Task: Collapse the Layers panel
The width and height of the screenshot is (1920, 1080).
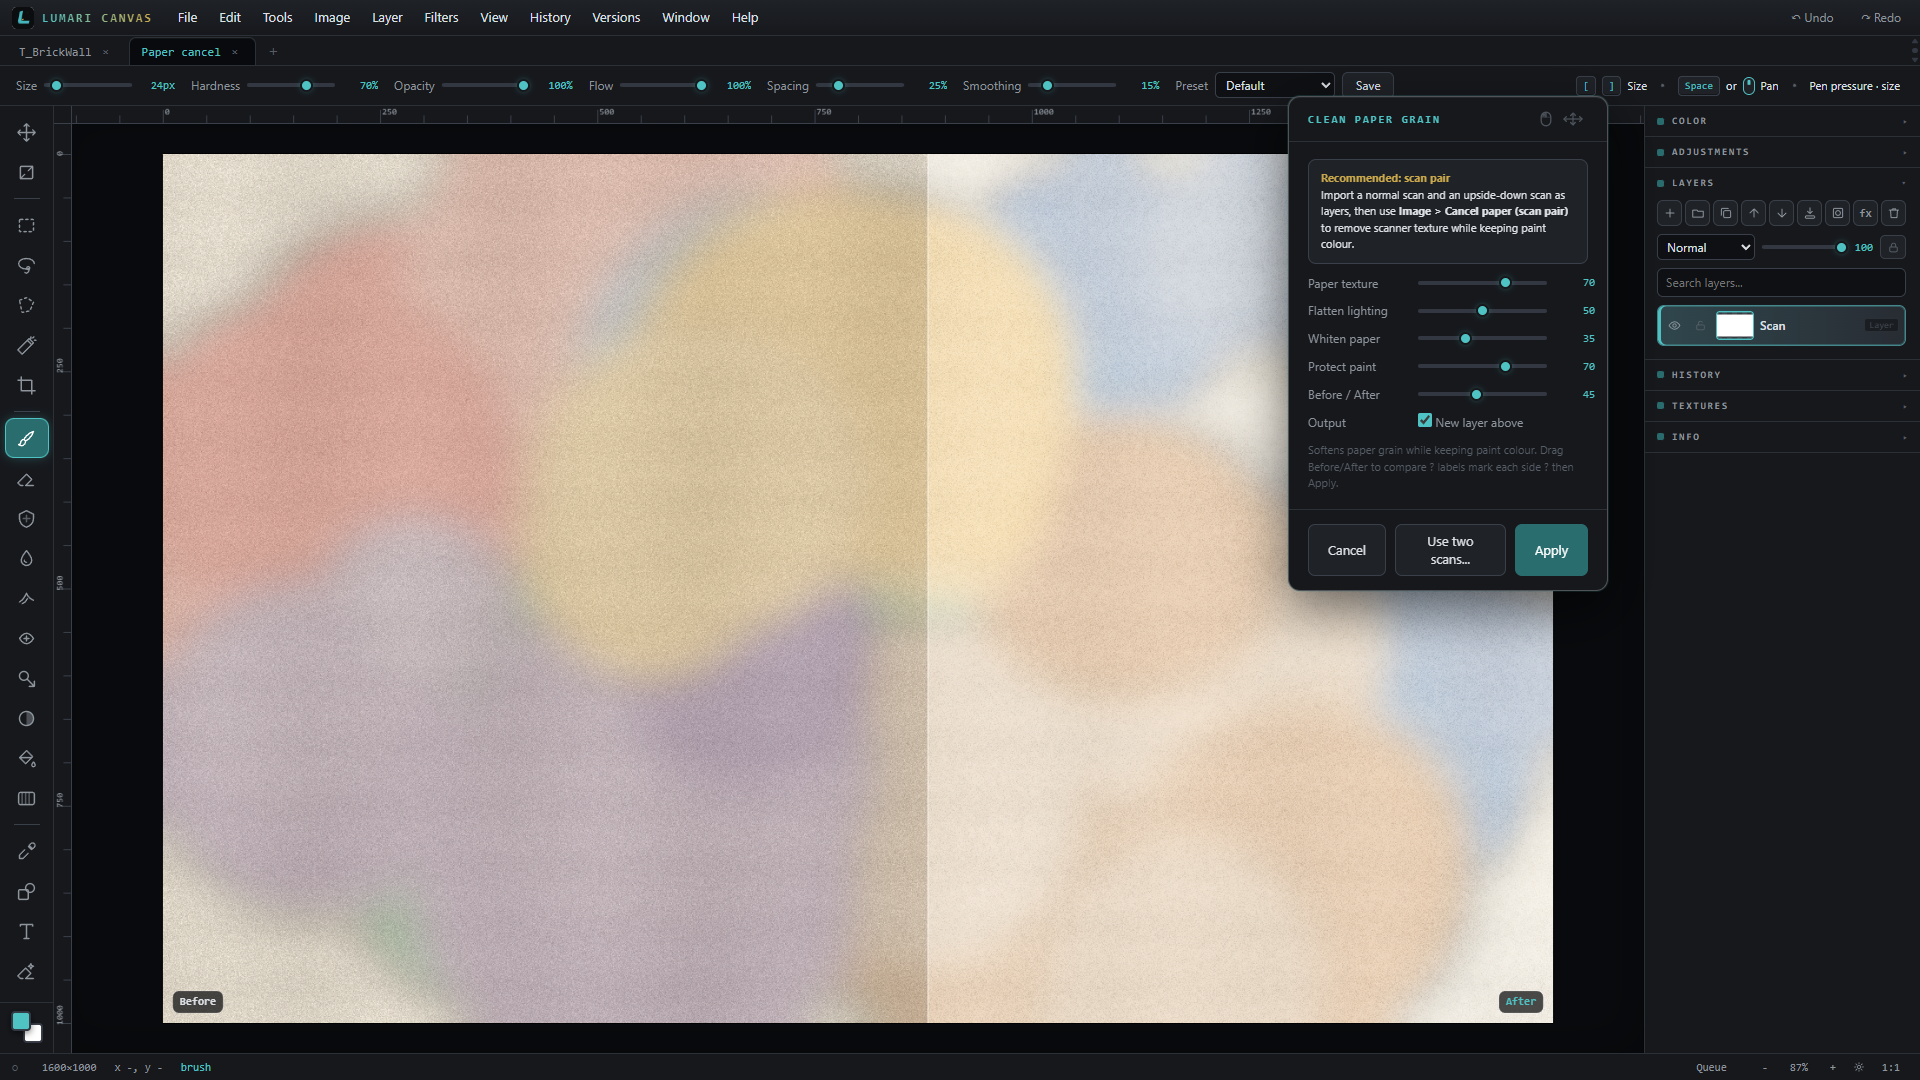Action: (1781, 183)
